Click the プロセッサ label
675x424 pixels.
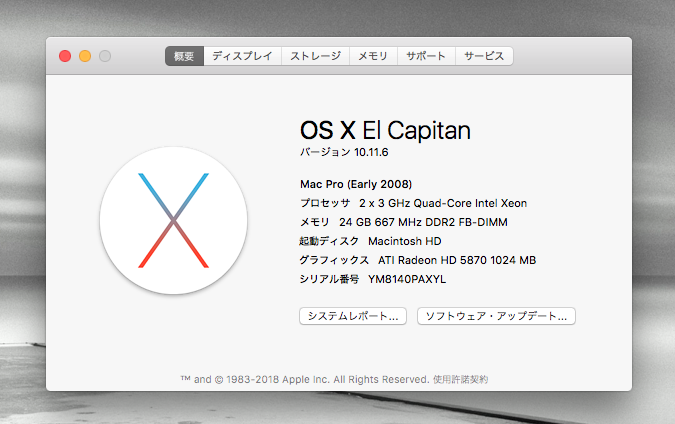coord(325,203)
